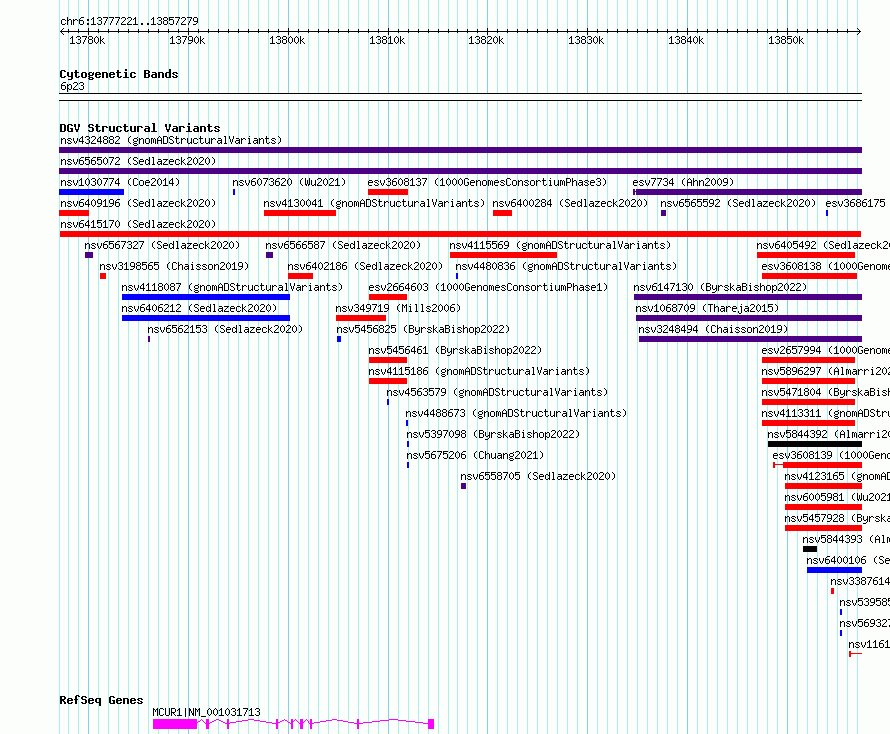The width and height of the screenshot is (890, 734).
Task: Open nsv4480836 gnomADStructuralVariants entry
Action: tap(566, 266)
